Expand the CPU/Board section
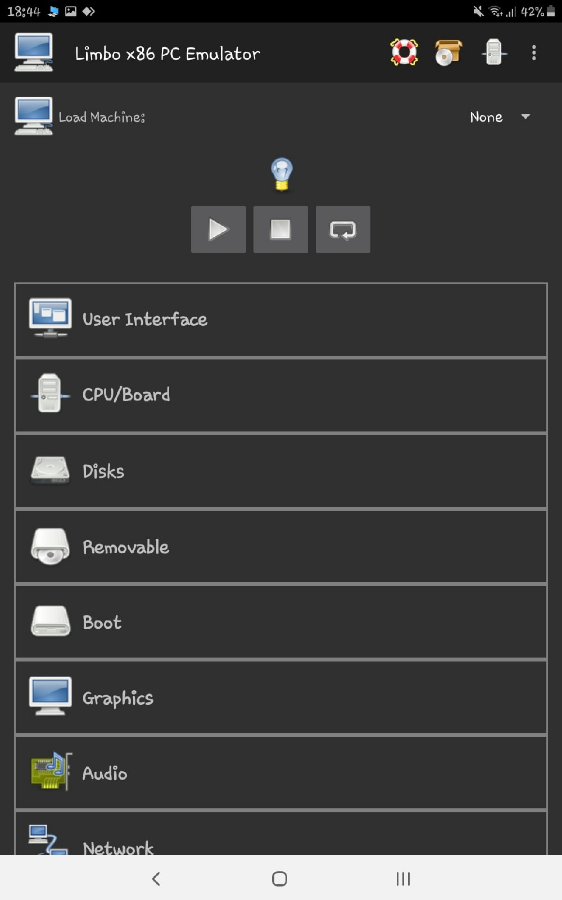 [x=281, y=395]
